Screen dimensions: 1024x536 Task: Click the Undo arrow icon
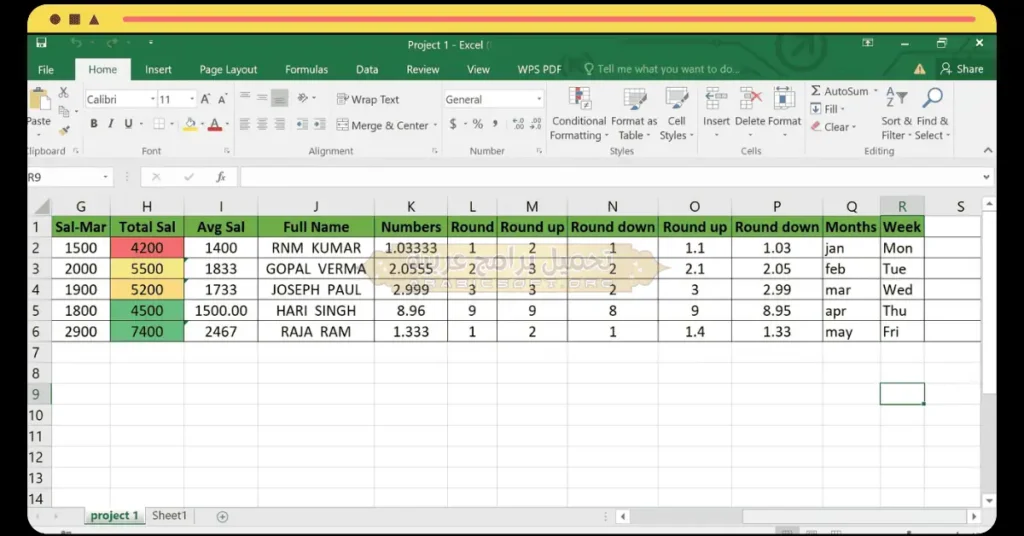point(76,43)
